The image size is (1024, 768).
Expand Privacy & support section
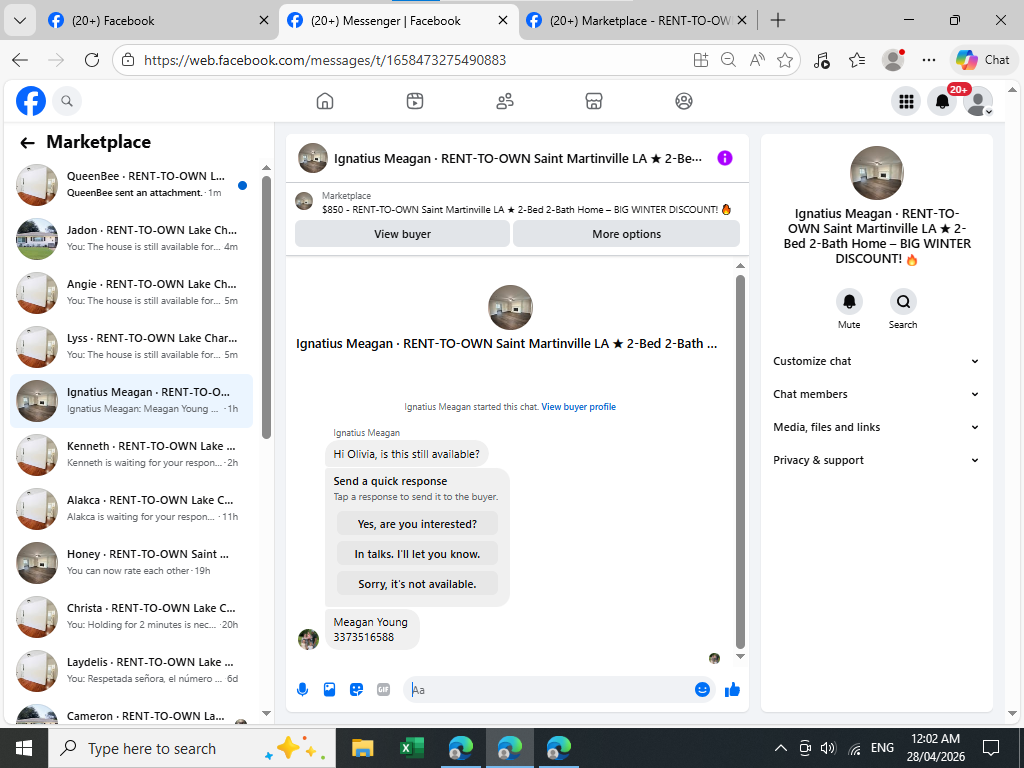(876, 460)
